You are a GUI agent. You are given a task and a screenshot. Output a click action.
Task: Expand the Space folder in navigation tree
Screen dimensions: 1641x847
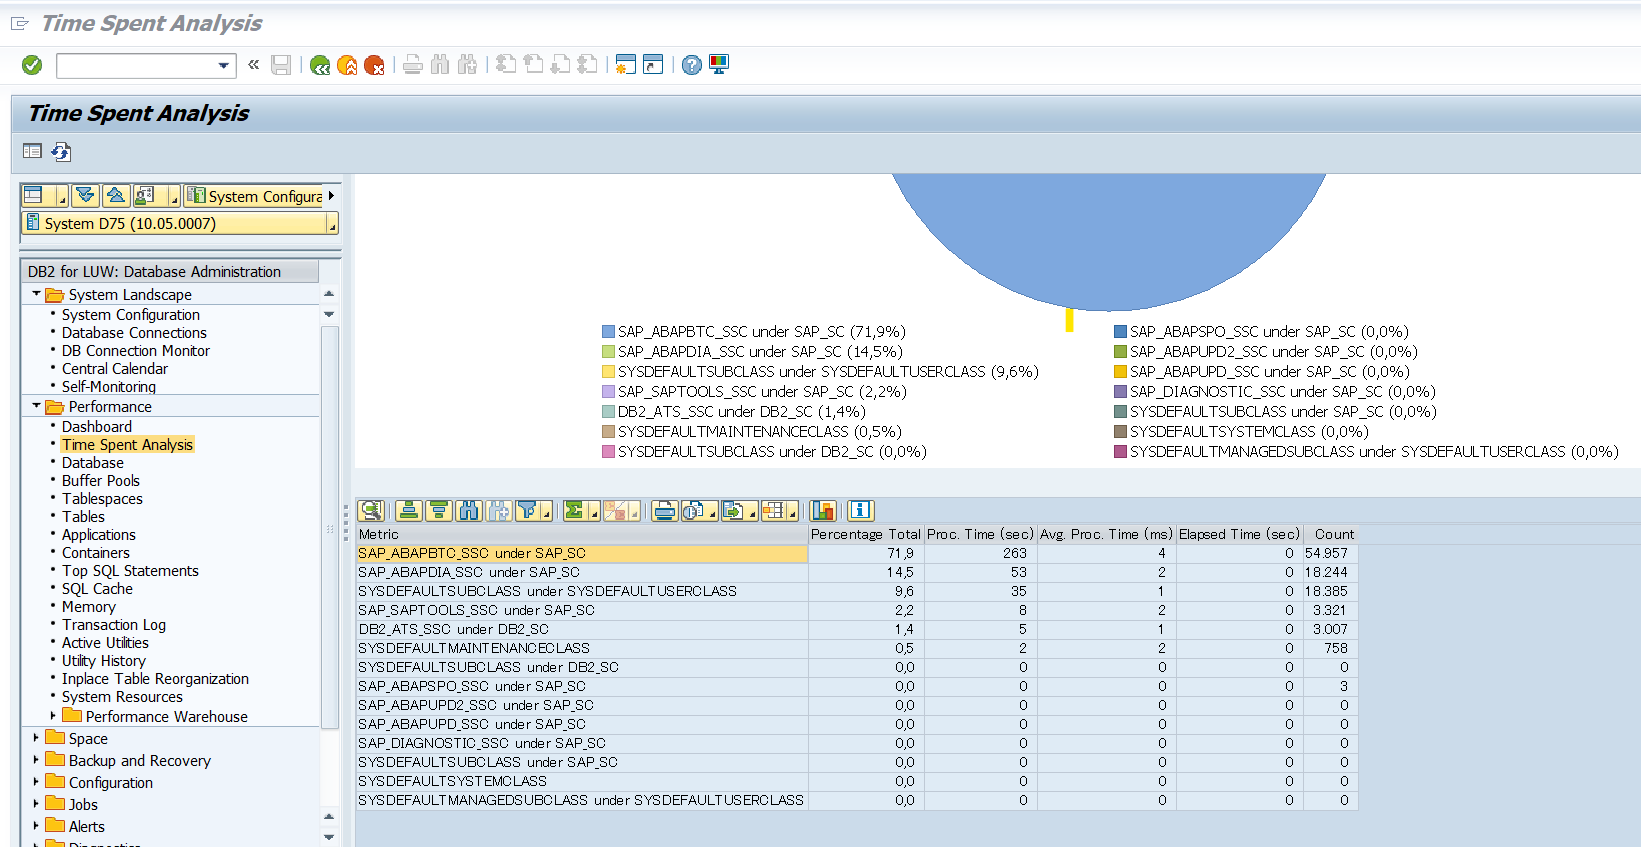coord(36,738)
